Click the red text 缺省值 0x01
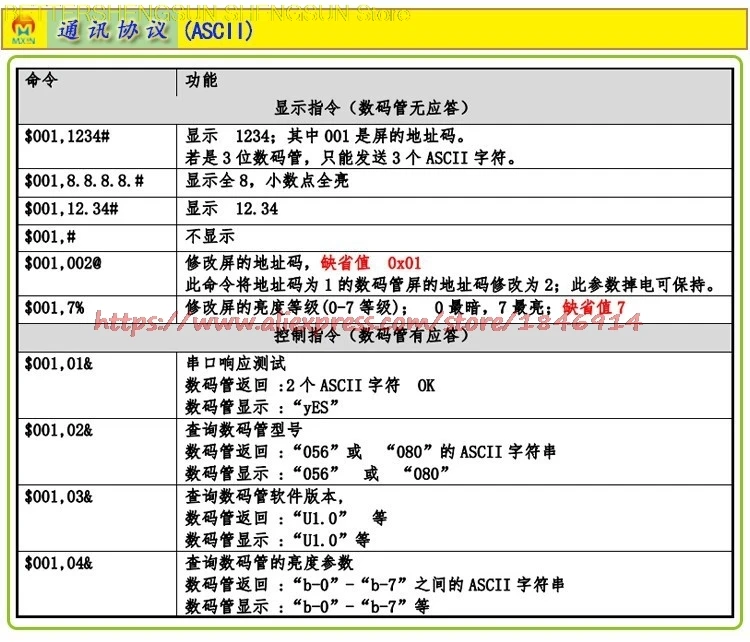The width and height of the screenshot is (750, 642). coord(371,263)
